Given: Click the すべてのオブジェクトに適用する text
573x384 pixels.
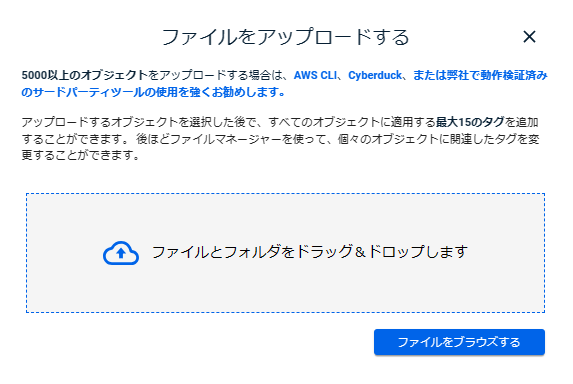Looking at the screenshot, I should [x=352, y=122].
